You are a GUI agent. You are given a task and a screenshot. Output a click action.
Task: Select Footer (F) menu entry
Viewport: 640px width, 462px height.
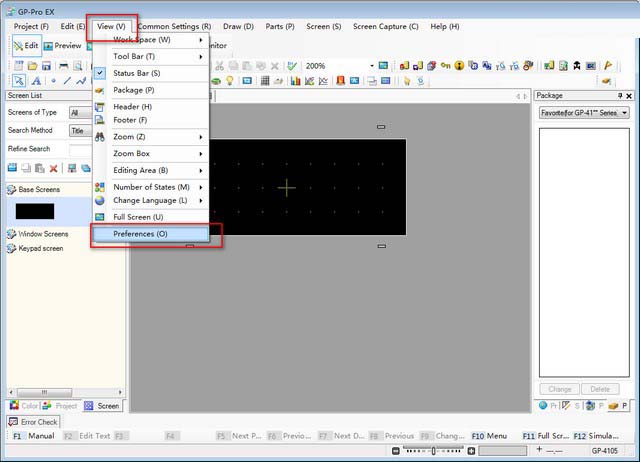click(x=151, y=120)
